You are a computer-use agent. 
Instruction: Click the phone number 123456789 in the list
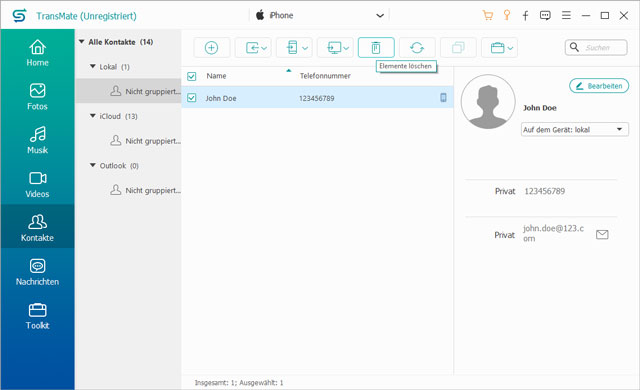(x=317, y=98)
